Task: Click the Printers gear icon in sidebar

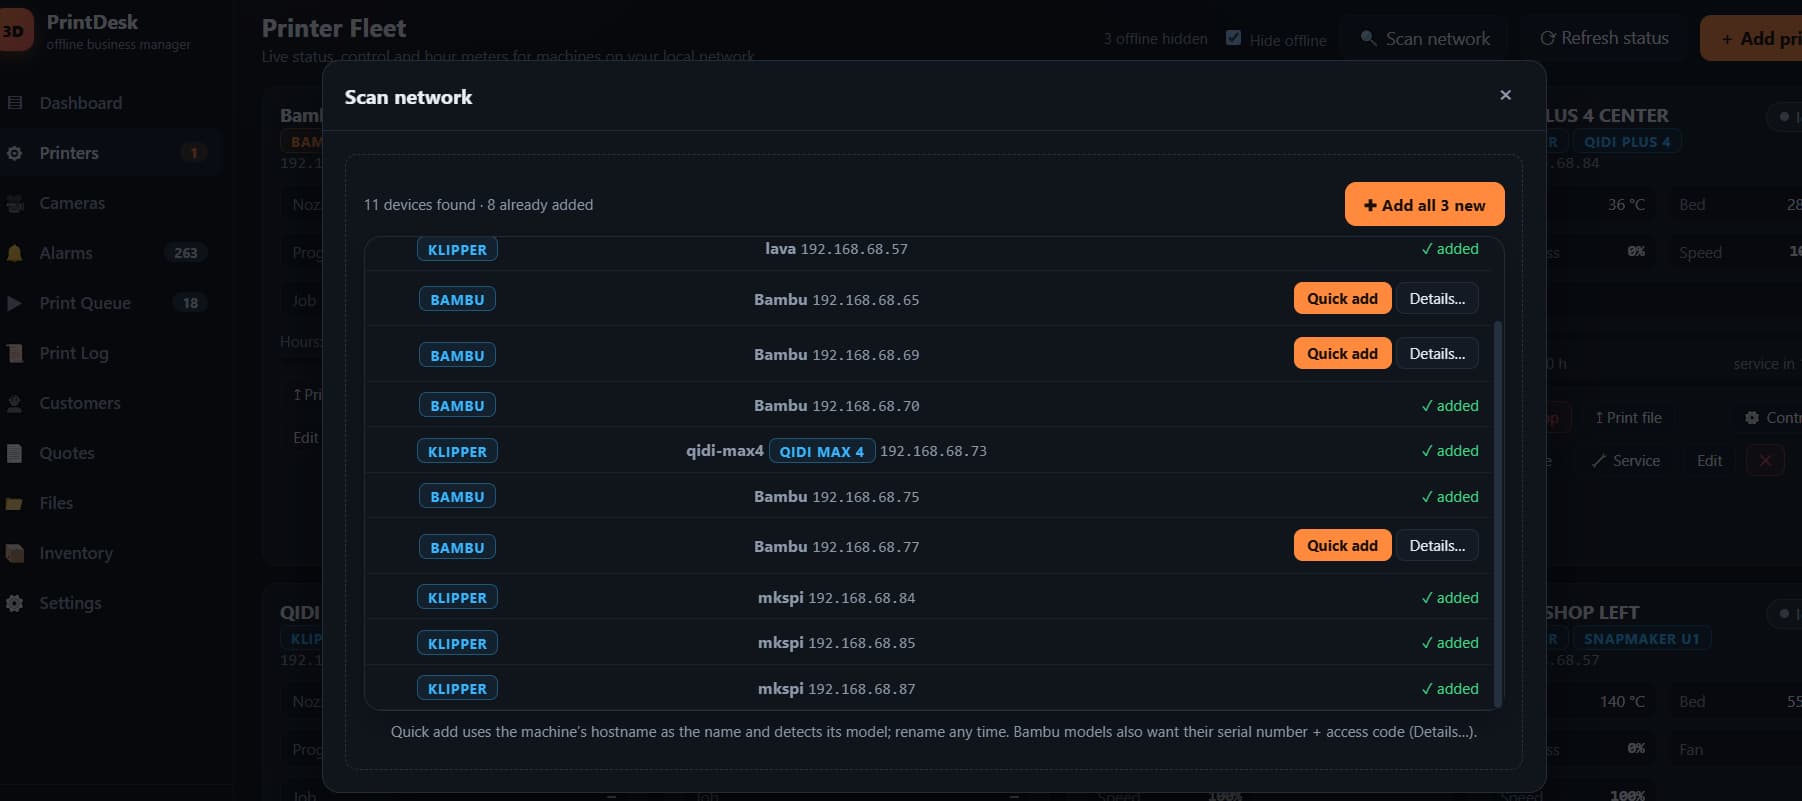Action: point(15,153)
